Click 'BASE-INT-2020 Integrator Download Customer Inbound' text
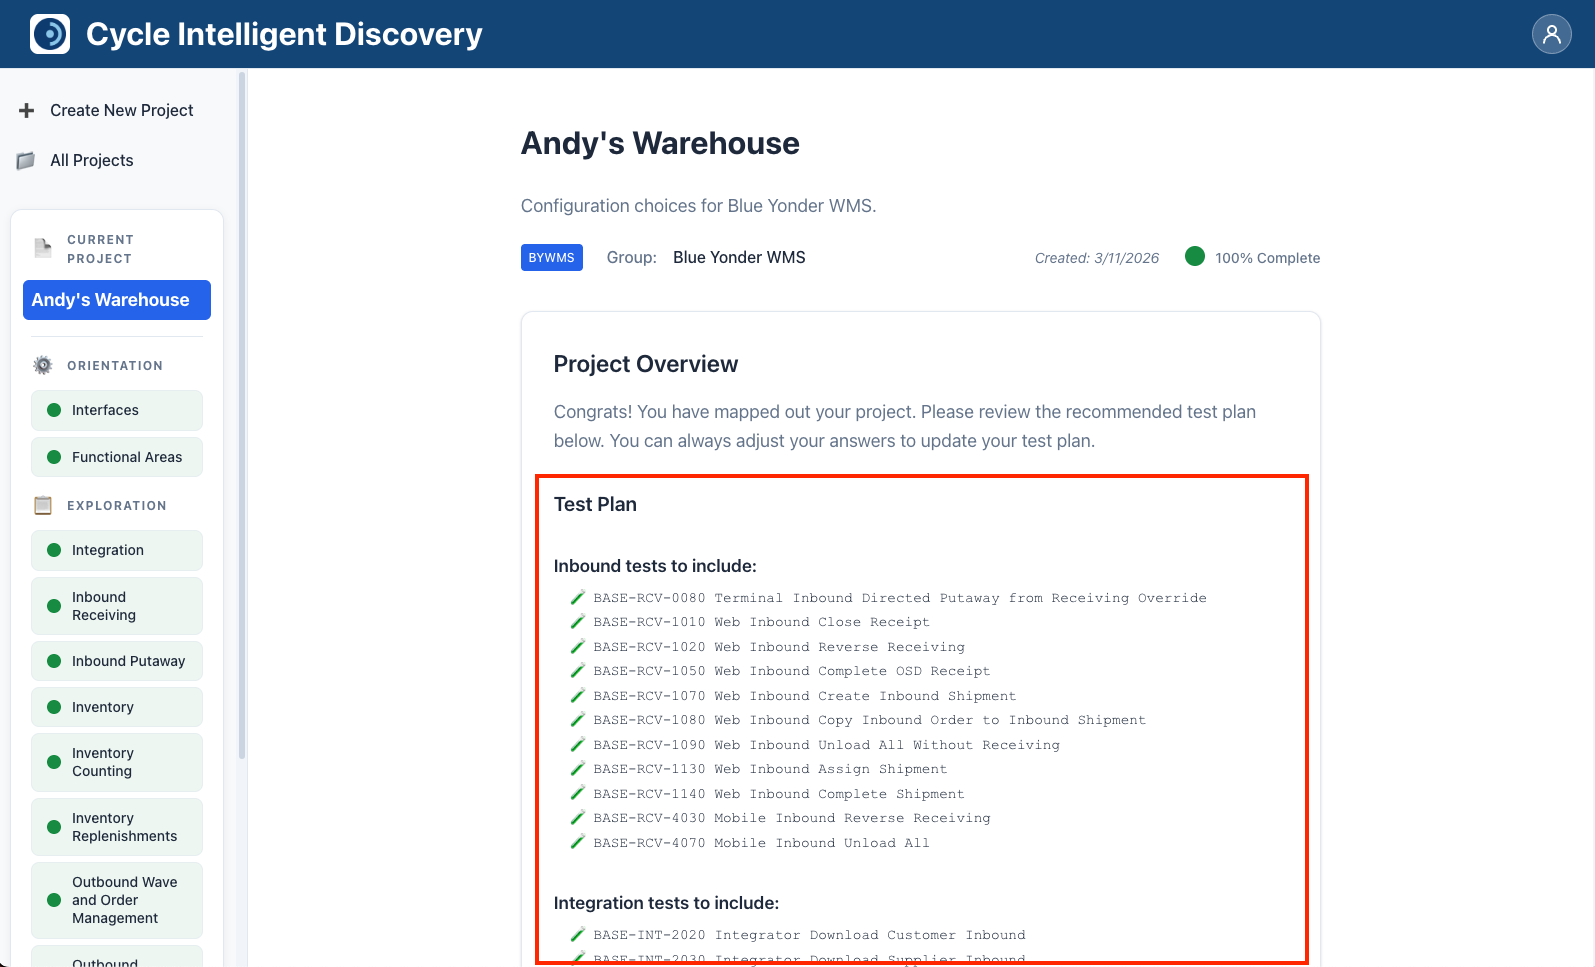1595x967 pixels. 809,935
